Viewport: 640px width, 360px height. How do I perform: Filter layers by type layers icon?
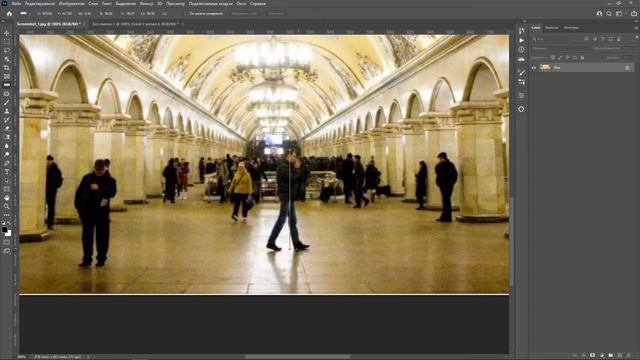(603, 39)
